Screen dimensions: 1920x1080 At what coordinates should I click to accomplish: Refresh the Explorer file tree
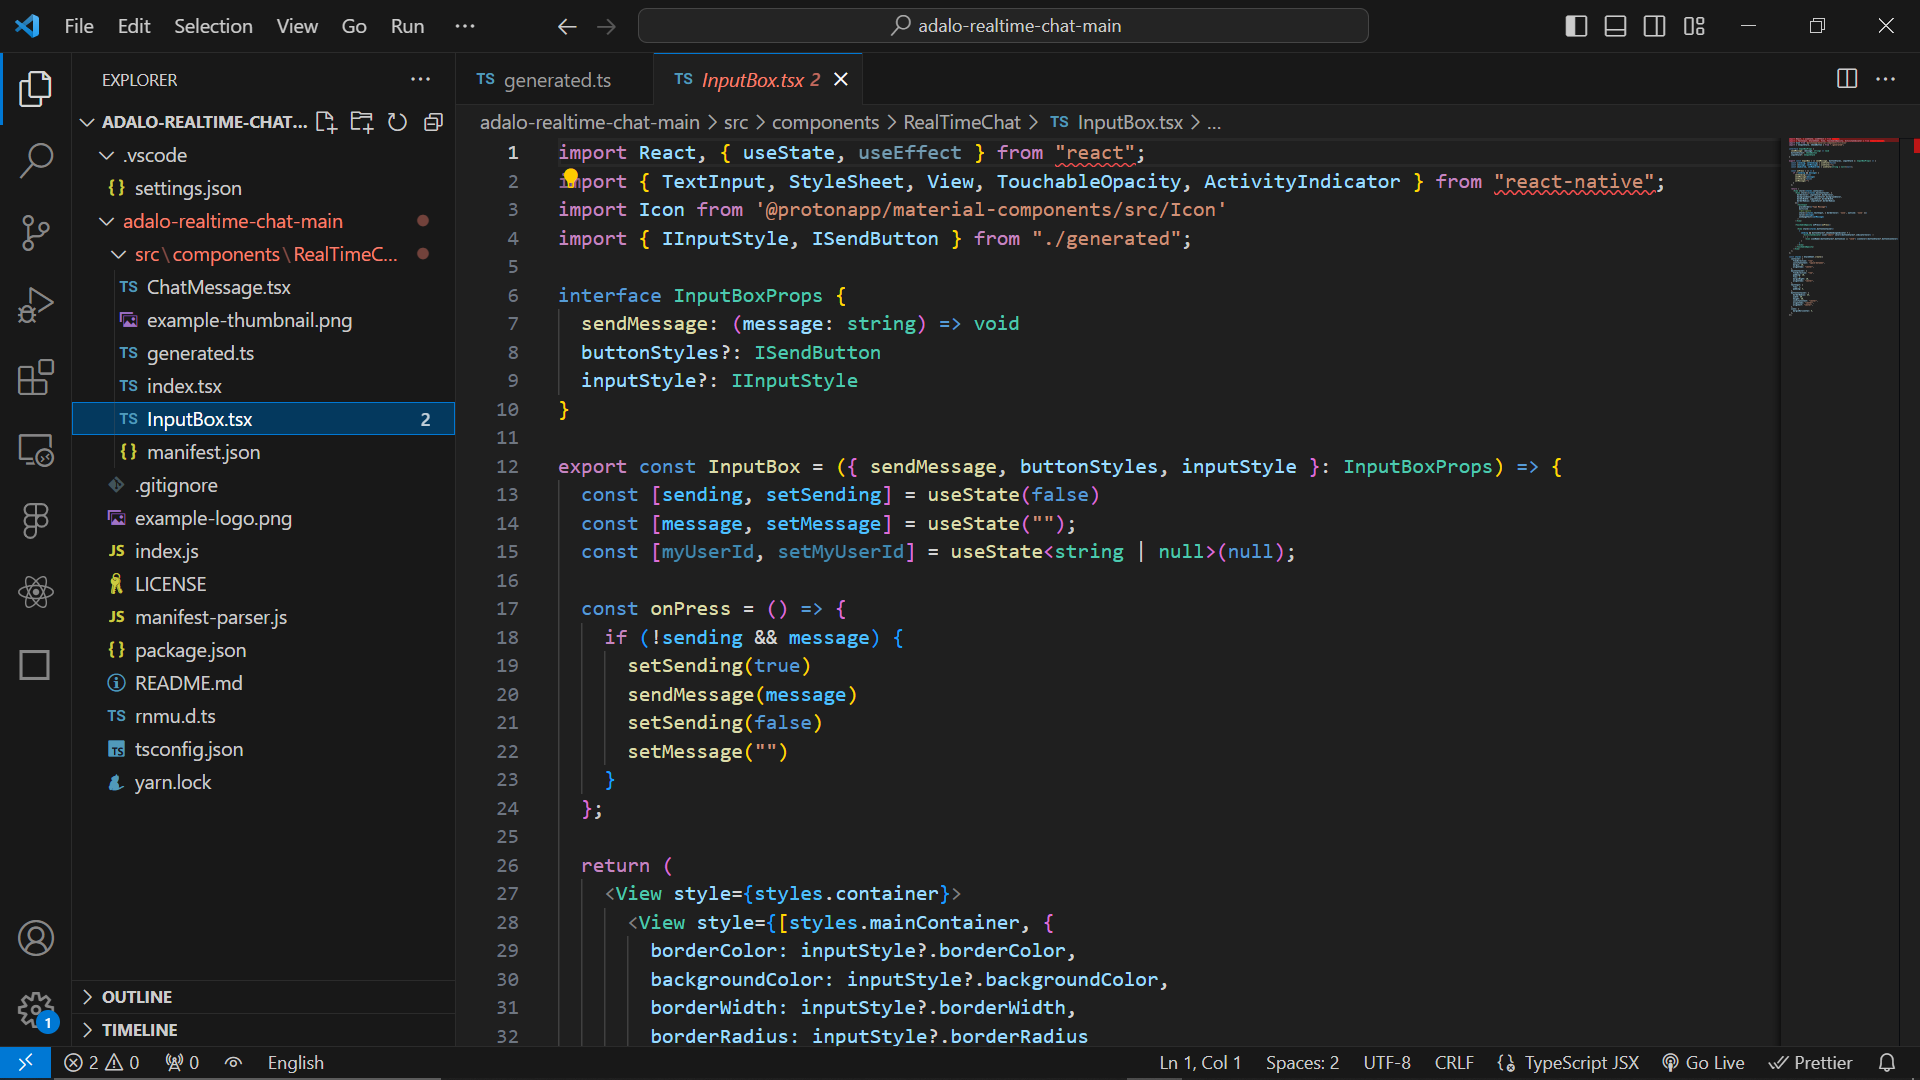click(397, 122)
